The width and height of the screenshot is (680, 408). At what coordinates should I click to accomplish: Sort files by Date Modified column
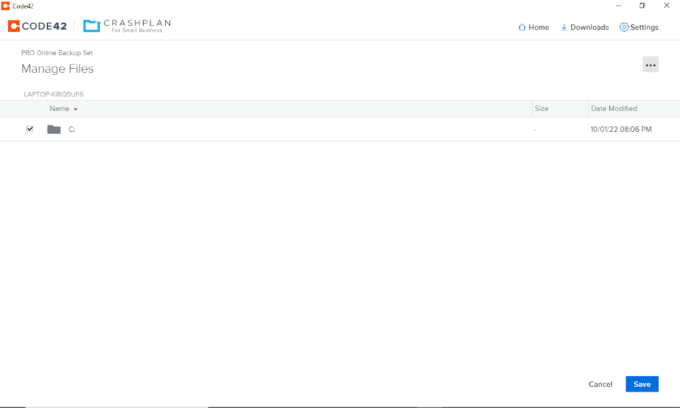(613, 108)
